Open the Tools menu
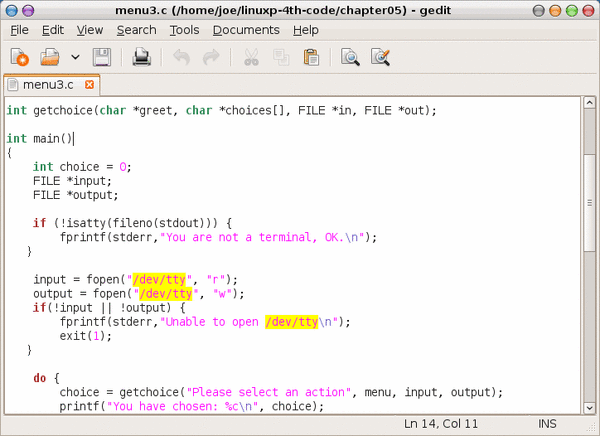Screen dimensions: 600x436 (x=184, y=30)
